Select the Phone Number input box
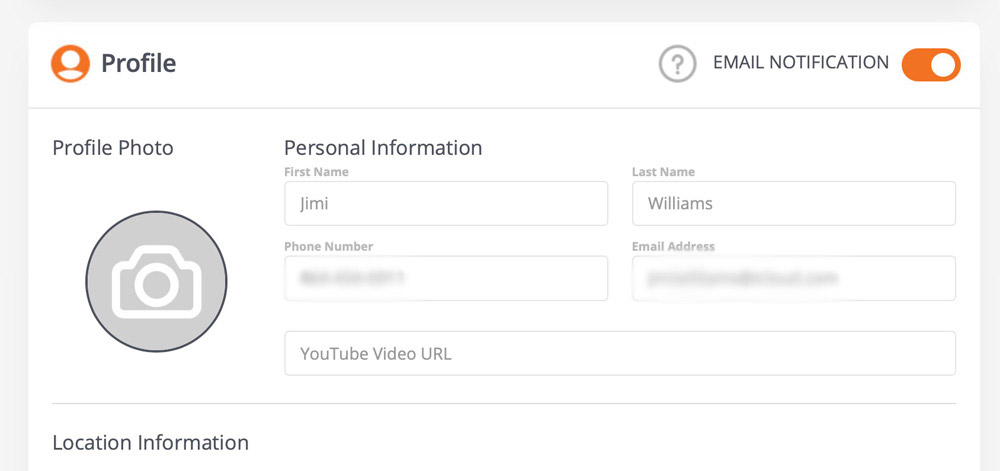Viewport: 1000px width, 471px height. tap(446, 278)
